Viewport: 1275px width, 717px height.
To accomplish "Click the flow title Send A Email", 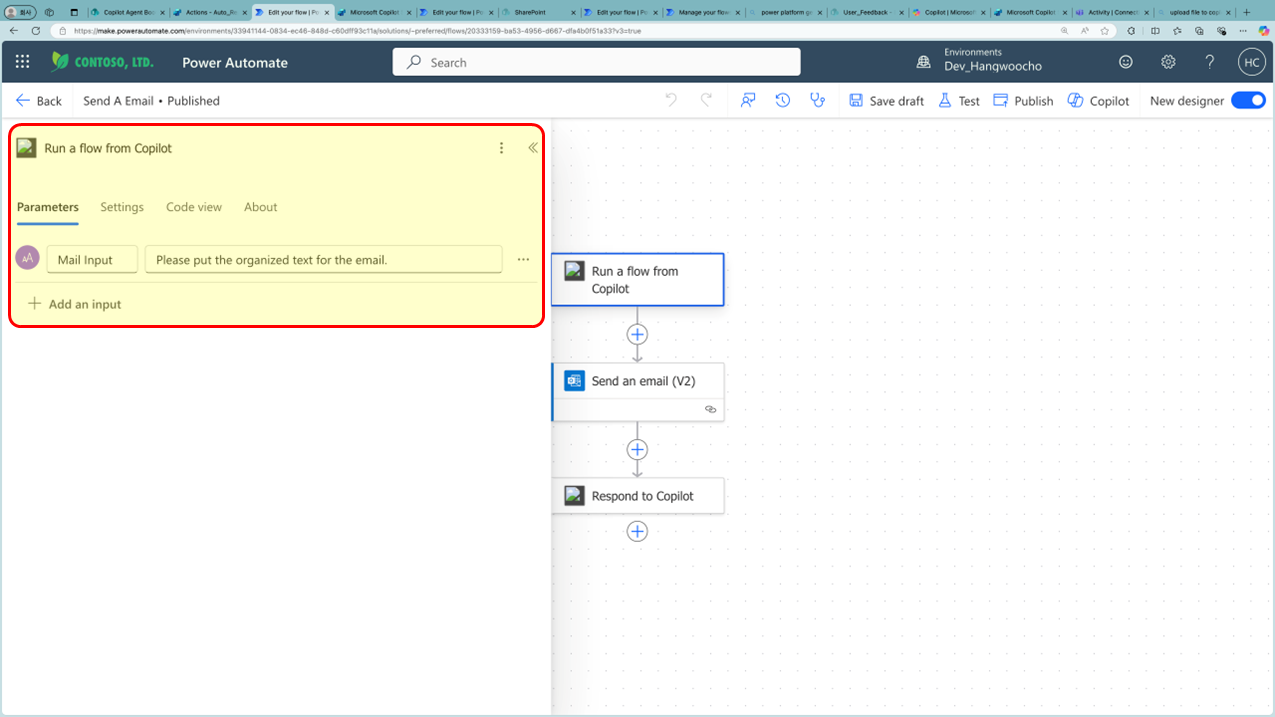I will 118,101.
